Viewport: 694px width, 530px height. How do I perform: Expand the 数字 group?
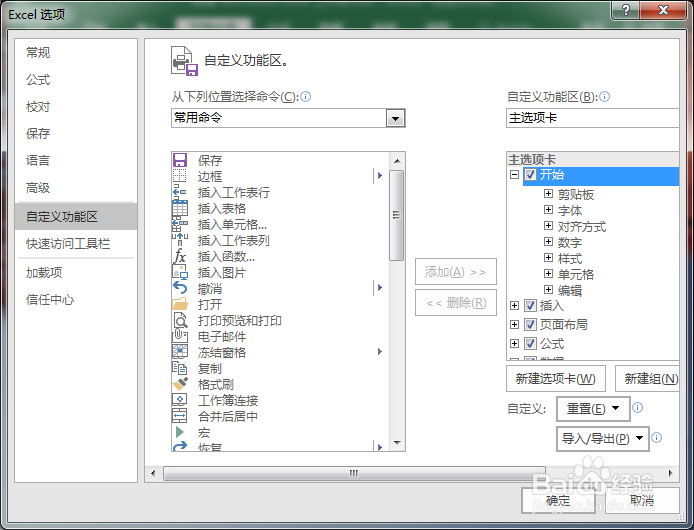point(548,242)
